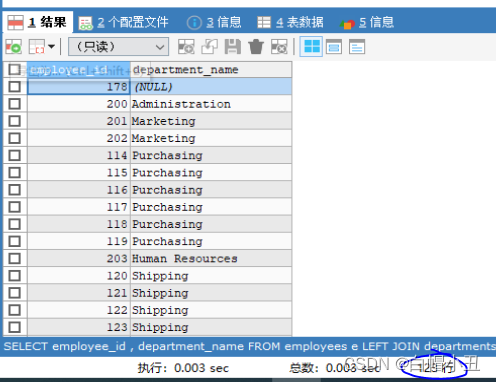Select the grid view icon
The width and height of the screenshot is (496, 382).
(x=311, y=47)
